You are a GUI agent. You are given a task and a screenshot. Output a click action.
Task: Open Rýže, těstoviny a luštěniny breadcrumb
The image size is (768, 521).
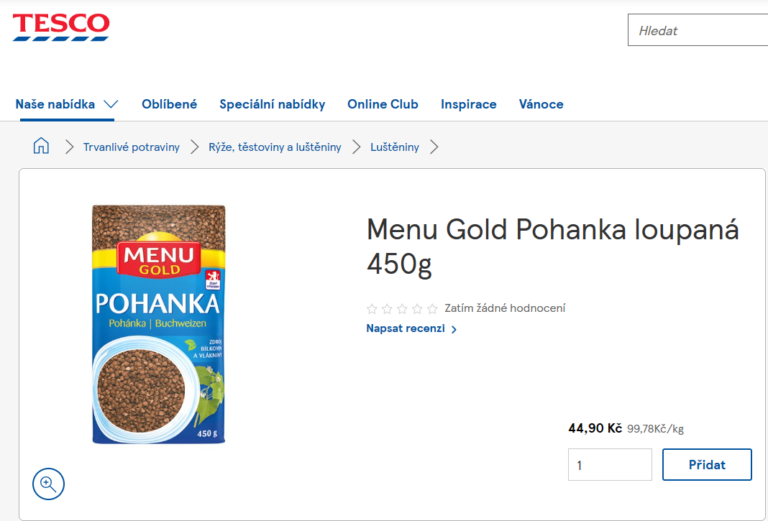(275, 147)
